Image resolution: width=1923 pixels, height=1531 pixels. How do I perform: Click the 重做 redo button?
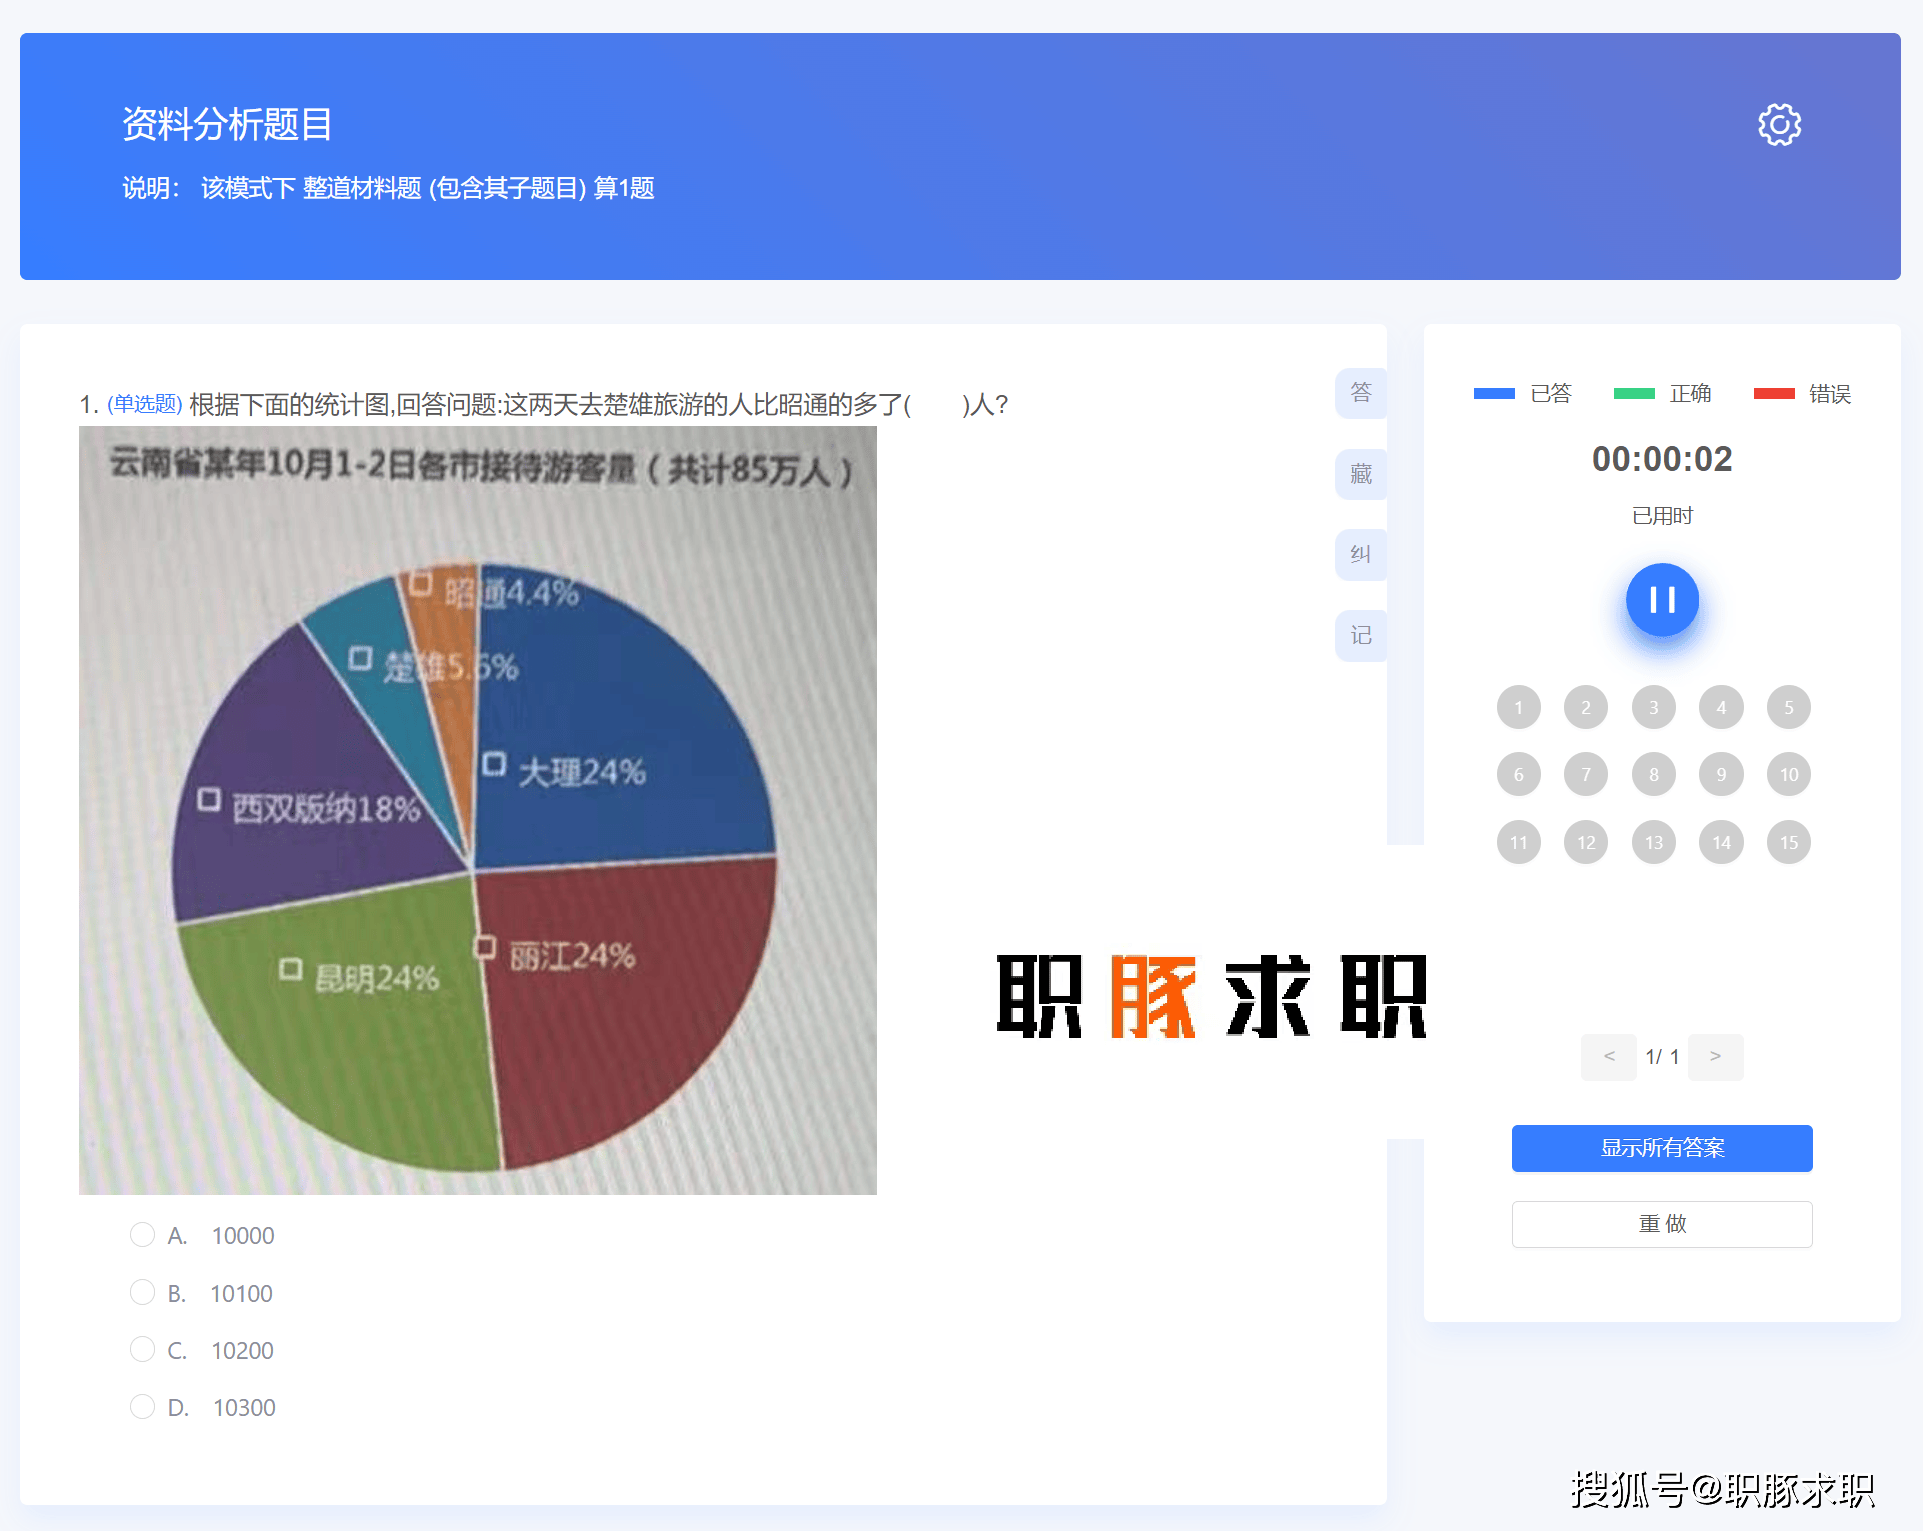(1661, 1224)
